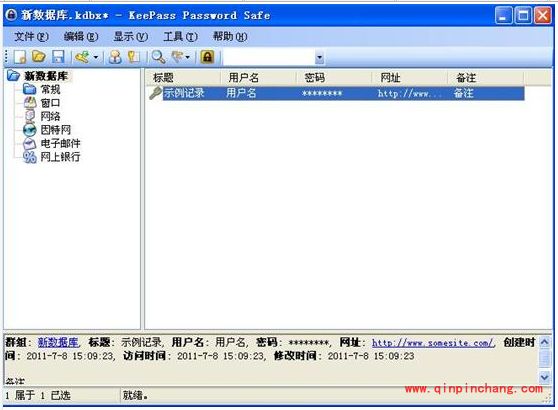Select the 常规 group
The width and height of the screenshot is (558, 410).
[50, 89]
